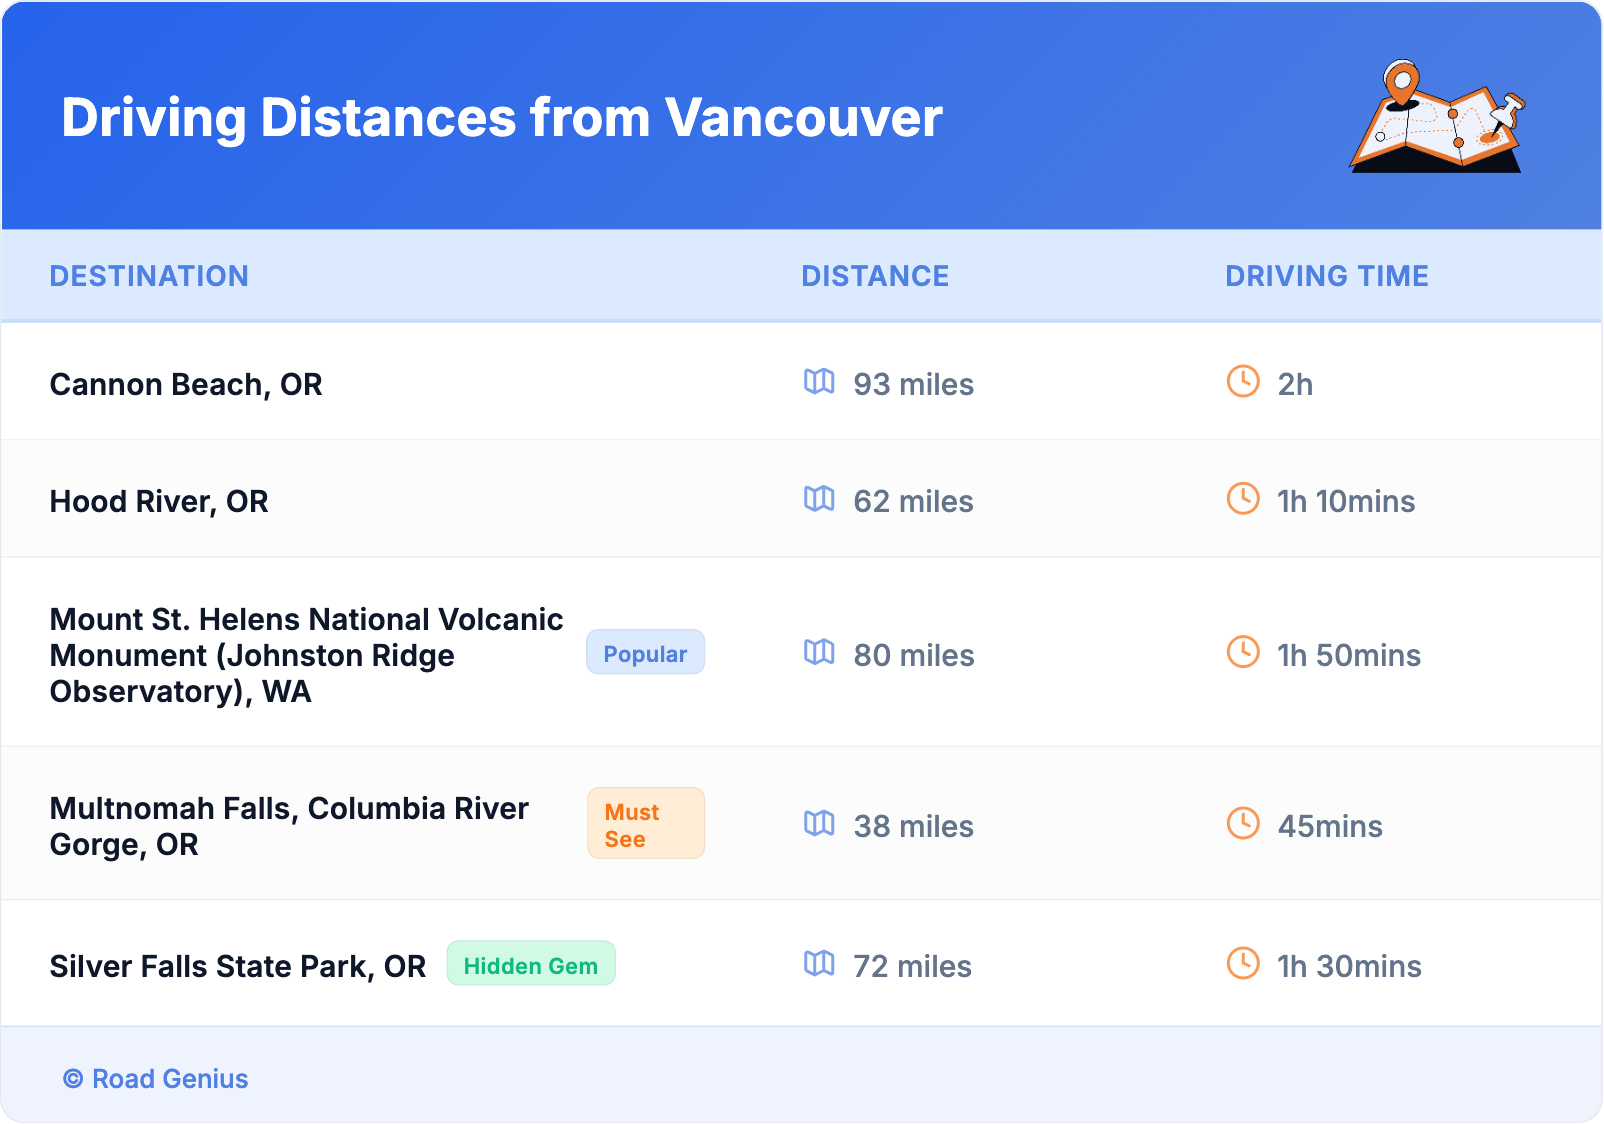The height and width of the screenshot is (1124, 1604).
Task: Click the clock icon beside 1h 50mins
Action: (x=1243, y=653)
